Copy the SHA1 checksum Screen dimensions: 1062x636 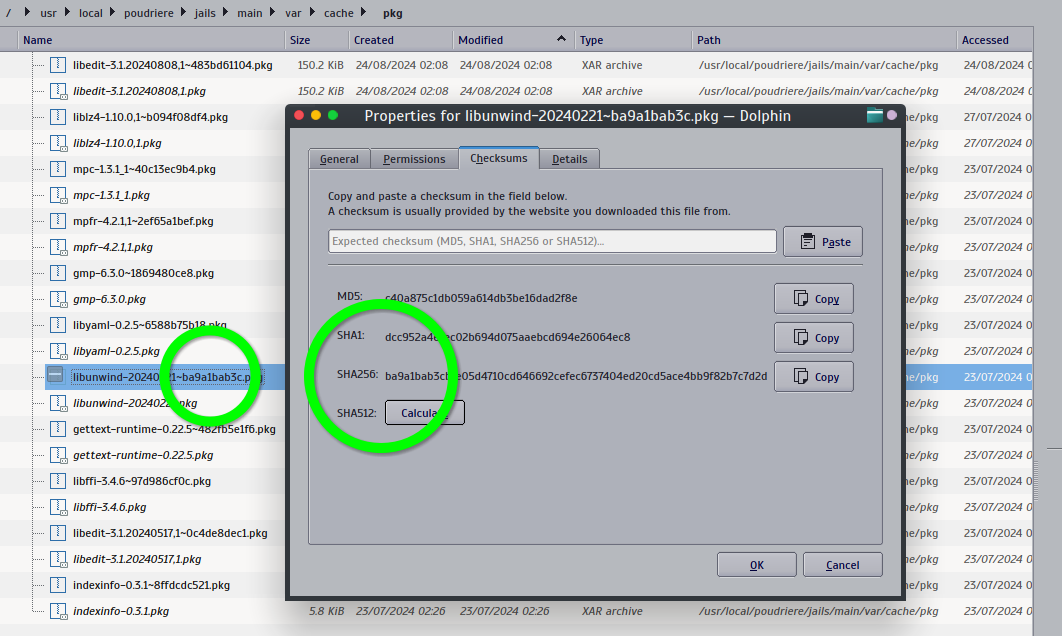coord(813,338)
